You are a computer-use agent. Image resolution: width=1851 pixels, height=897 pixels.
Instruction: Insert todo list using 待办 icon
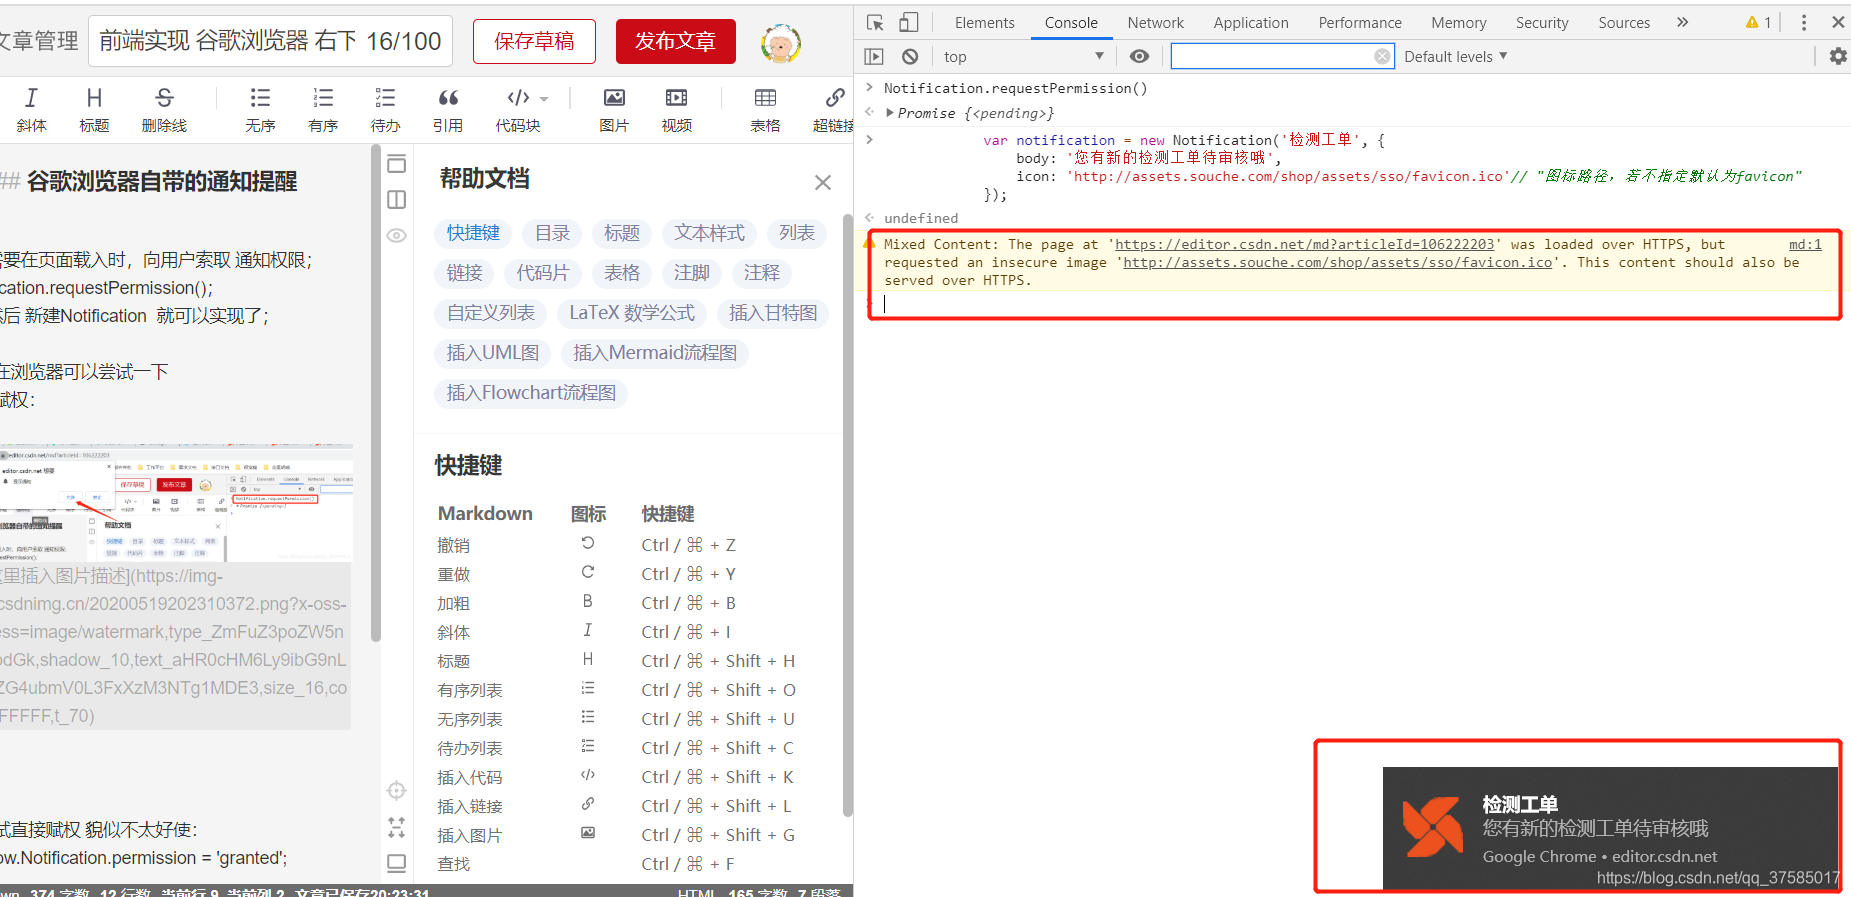point(385,109)
